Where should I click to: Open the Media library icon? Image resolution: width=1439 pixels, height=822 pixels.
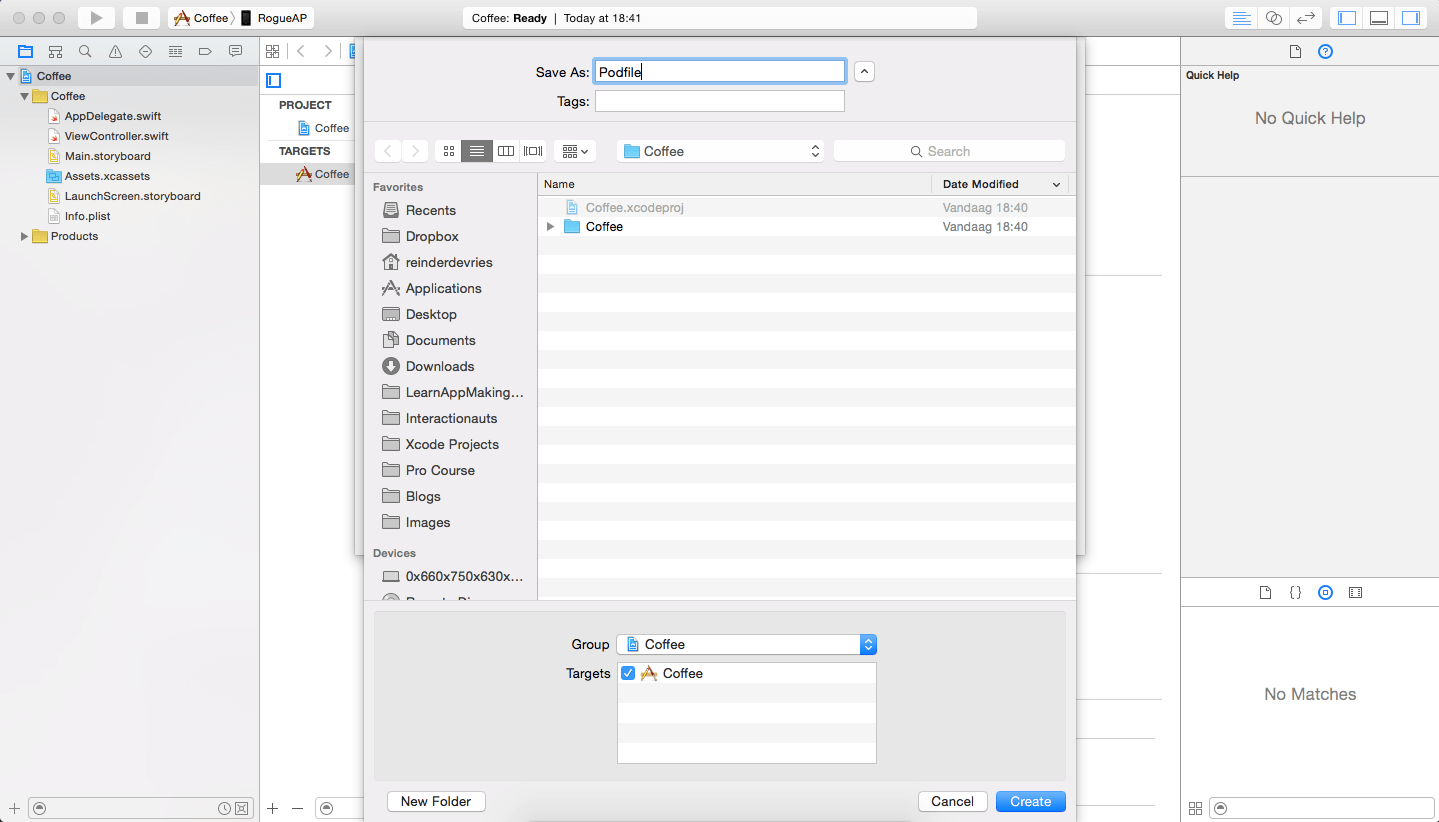(x=1355, y=592)
